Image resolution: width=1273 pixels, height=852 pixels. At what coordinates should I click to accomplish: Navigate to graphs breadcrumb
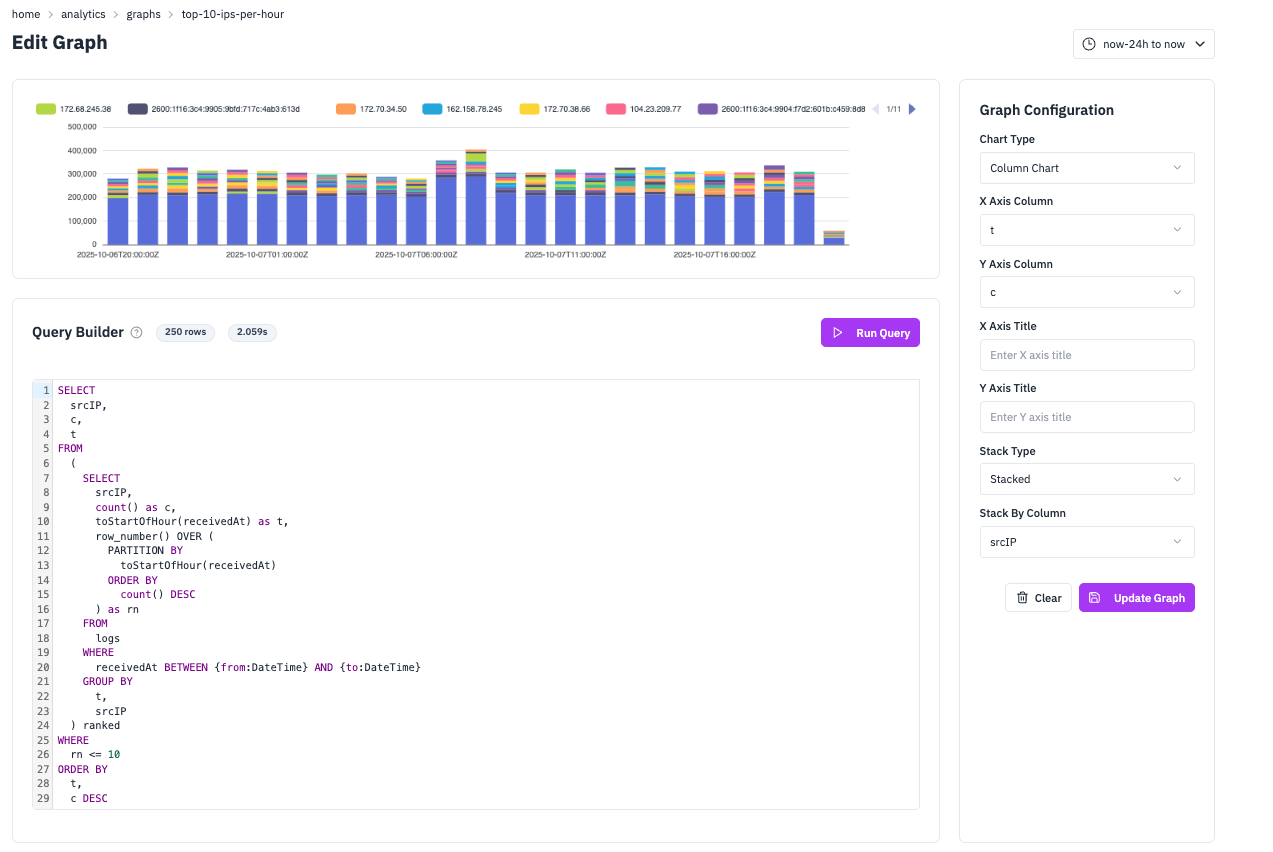[x=143, y=15]
